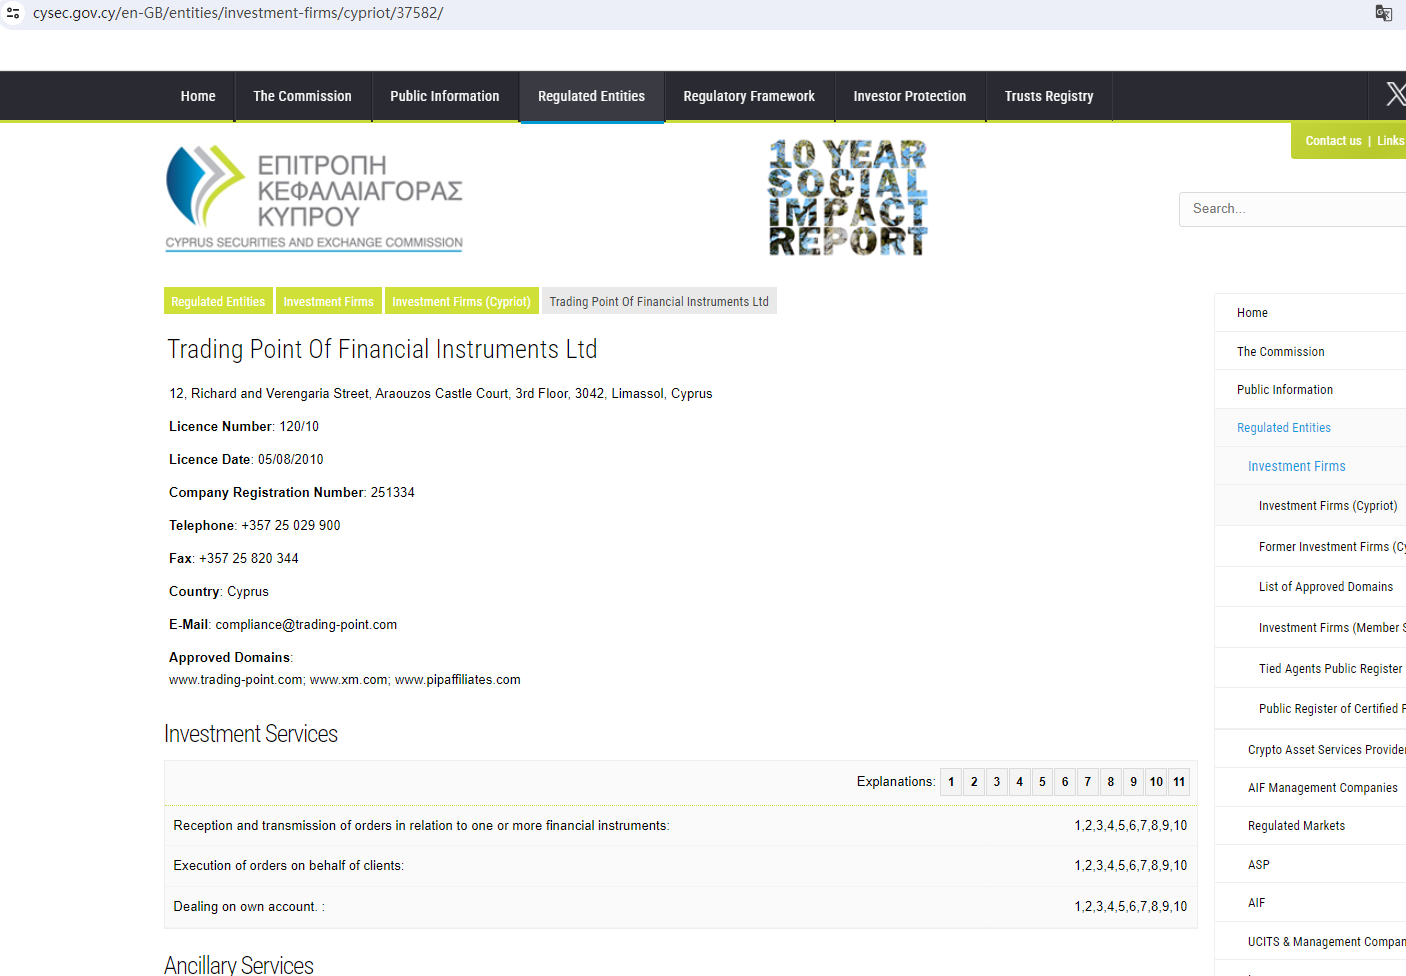Show explanation number 8
The image size is (1406, 976).
[x=1111, y=782]
